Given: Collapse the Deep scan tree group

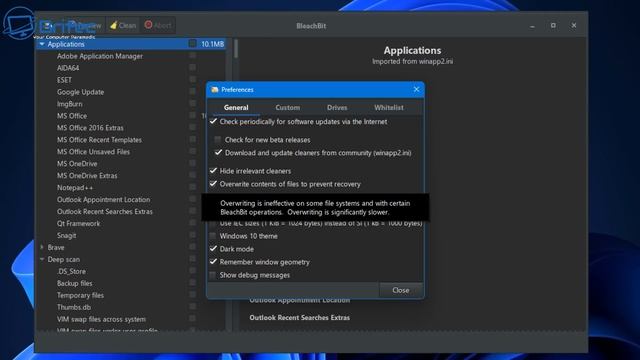Looking at the screenshot, I should pos(42,259).
